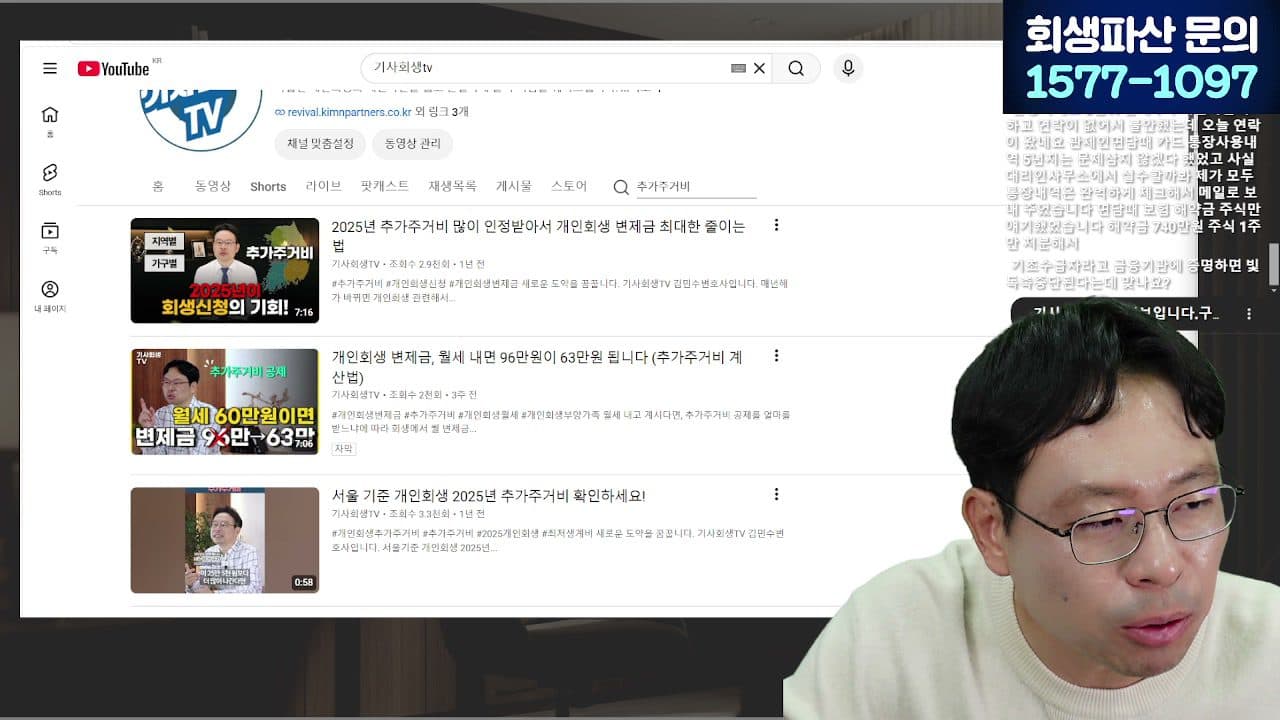Screen dimensions: 1280x720
Task: Switch to the 라이브 channel tab
Action: [323, 186]
